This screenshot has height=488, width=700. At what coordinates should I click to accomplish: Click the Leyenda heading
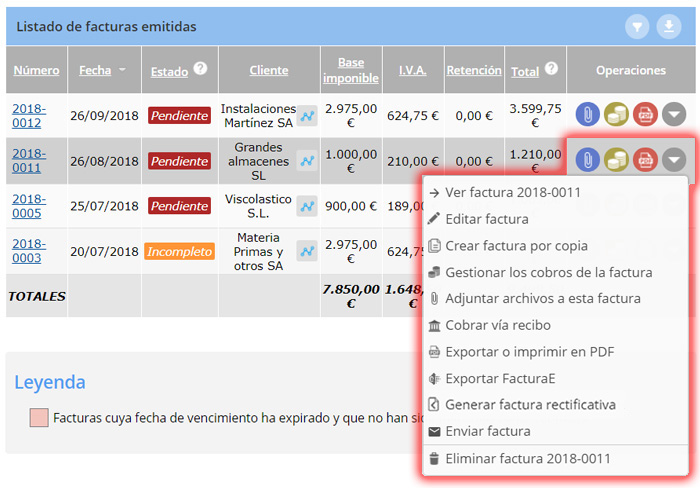[50, 382]
